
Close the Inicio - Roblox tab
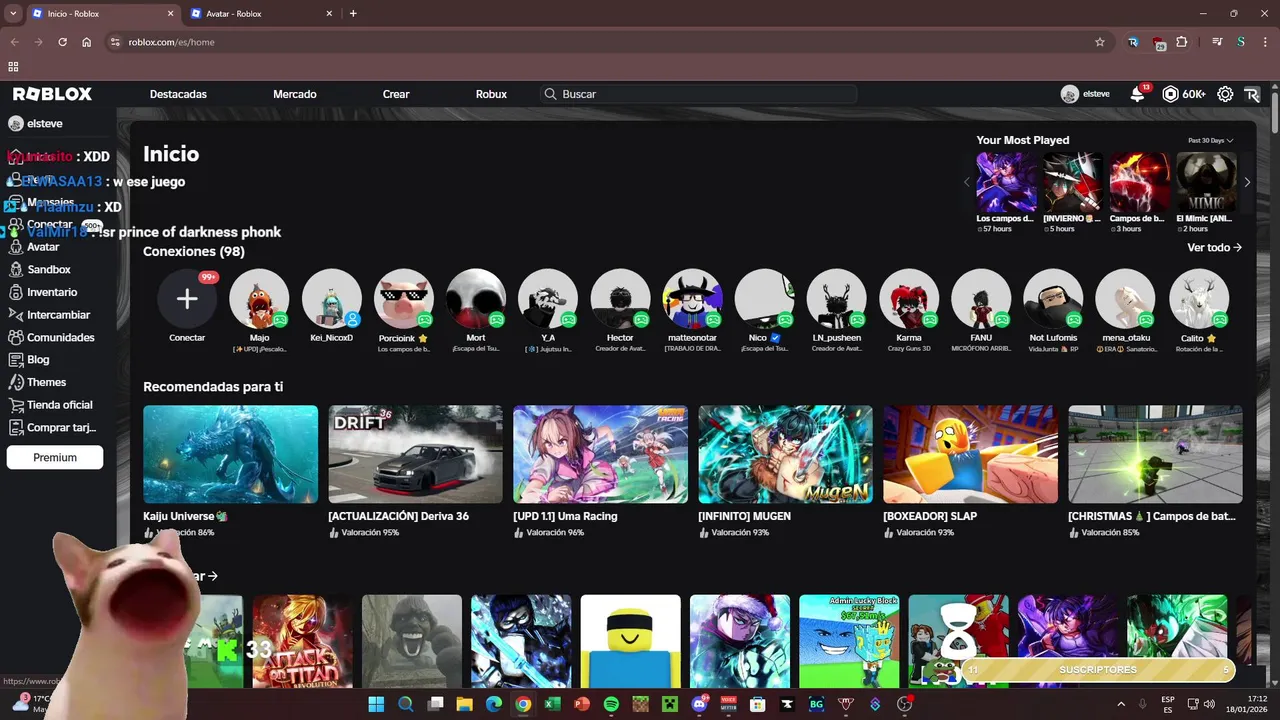(x=170, y=14)
